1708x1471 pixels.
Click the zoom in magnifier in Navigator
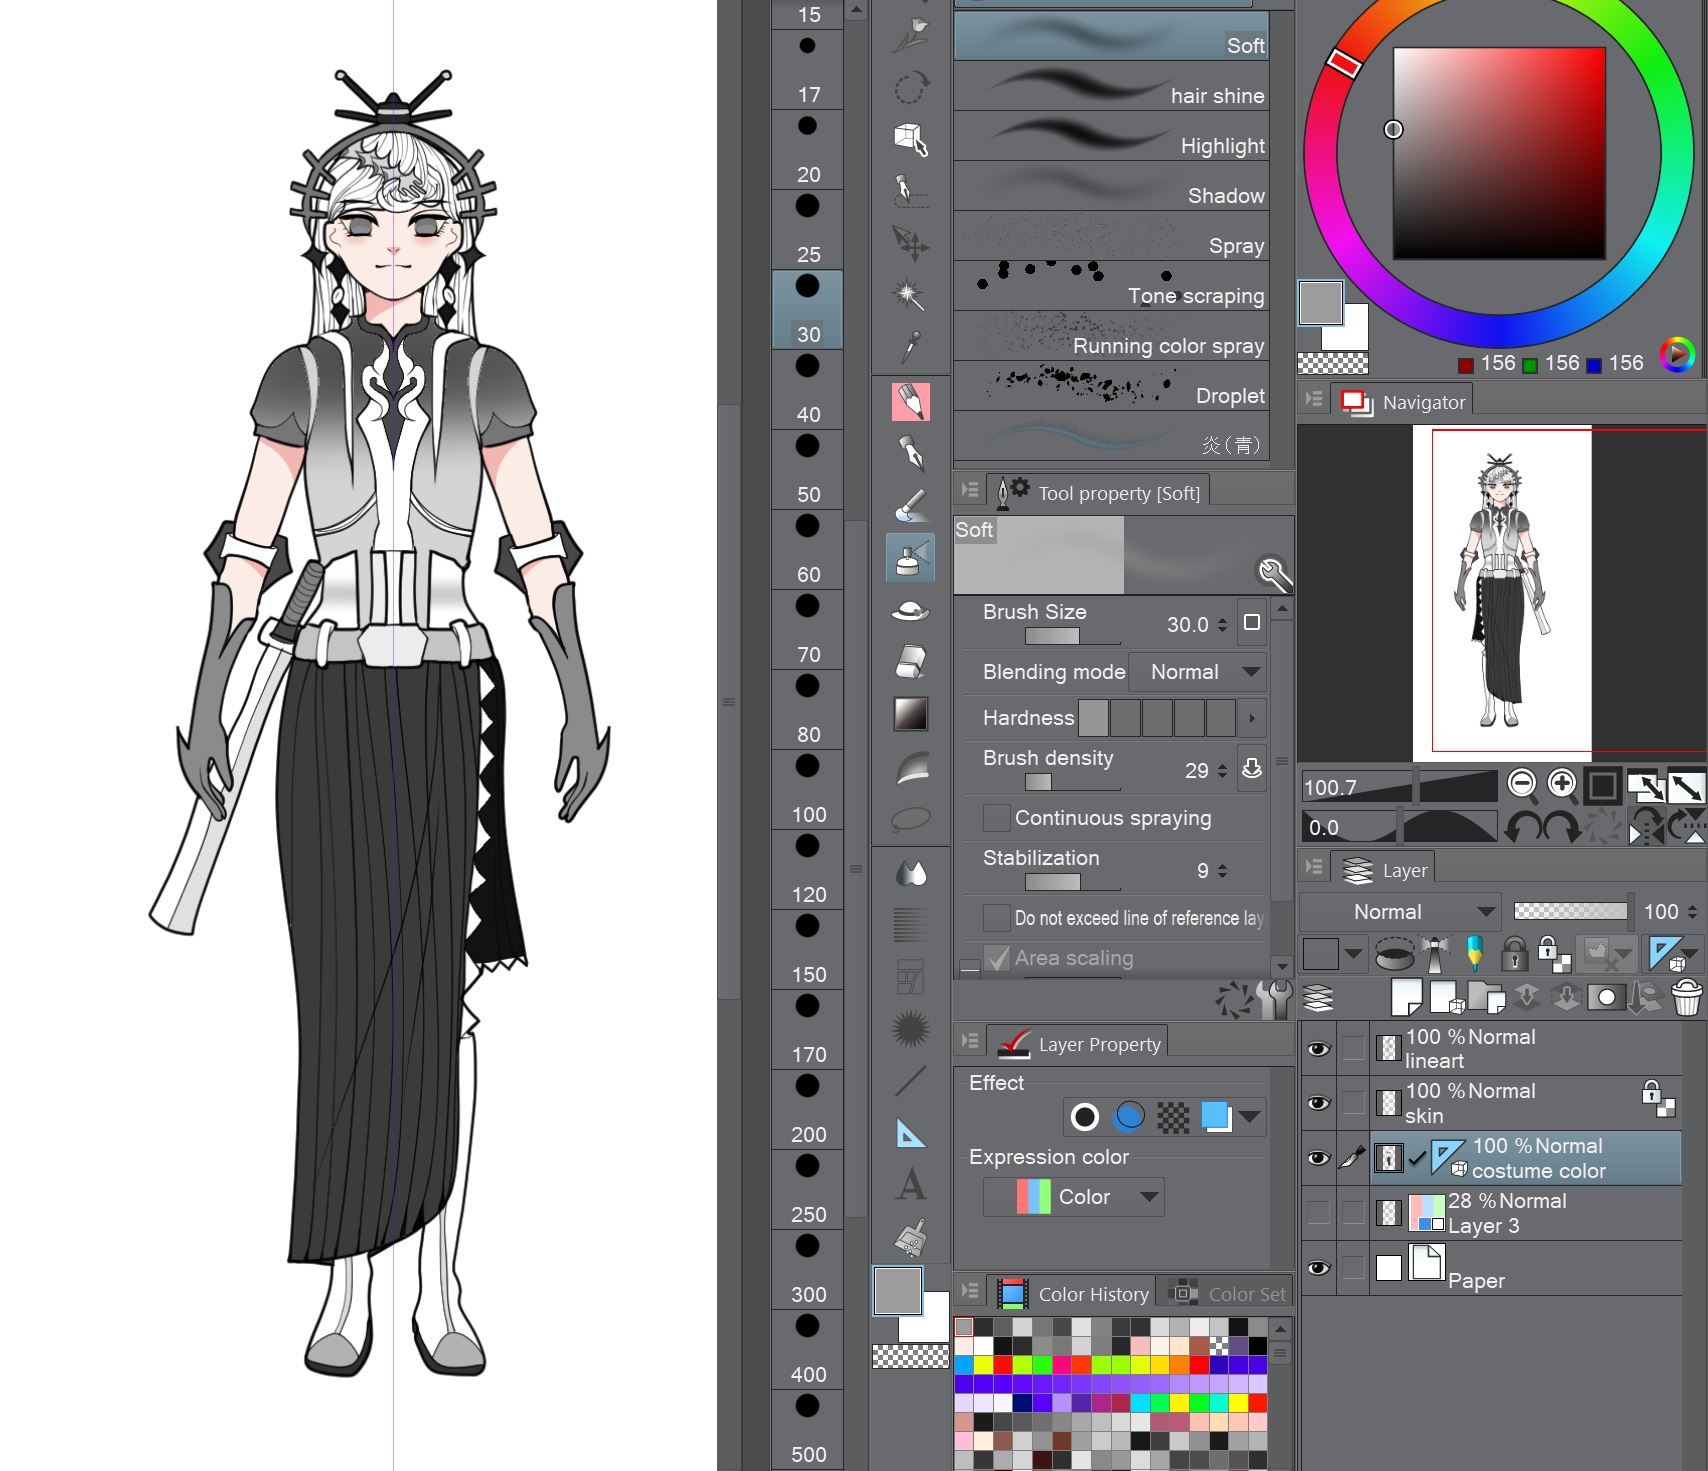tap(1562, 784)
